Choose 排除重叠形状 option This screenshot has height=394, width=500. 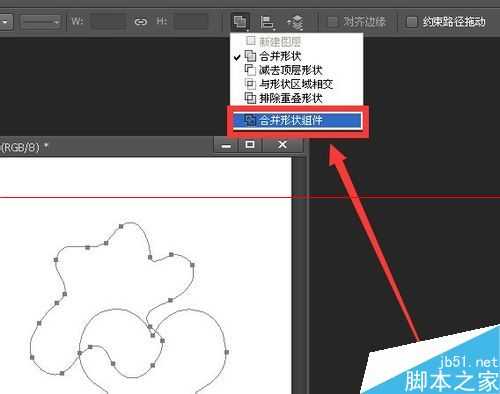pyautogui.click(x=297, y=98)
